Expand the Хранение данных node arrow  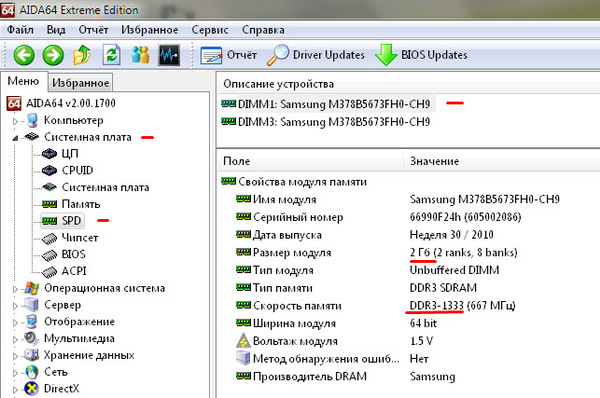pos(15,357)
